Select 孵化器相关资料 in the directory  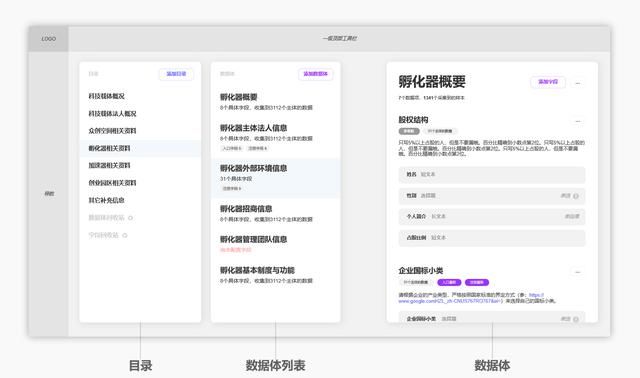tap(140, 148)
